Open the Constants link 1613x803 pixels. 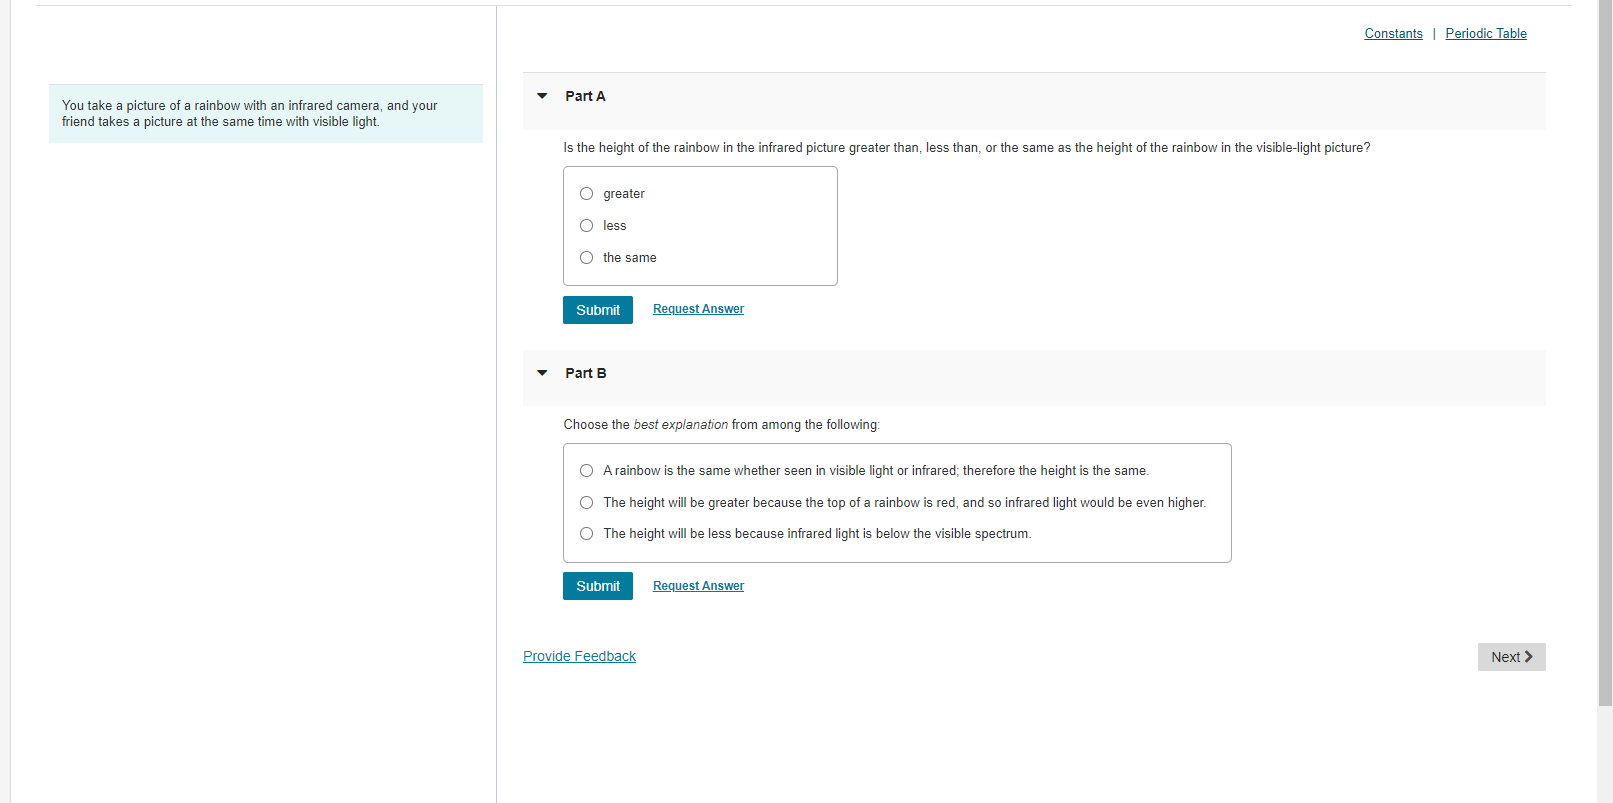point(1393,34)
